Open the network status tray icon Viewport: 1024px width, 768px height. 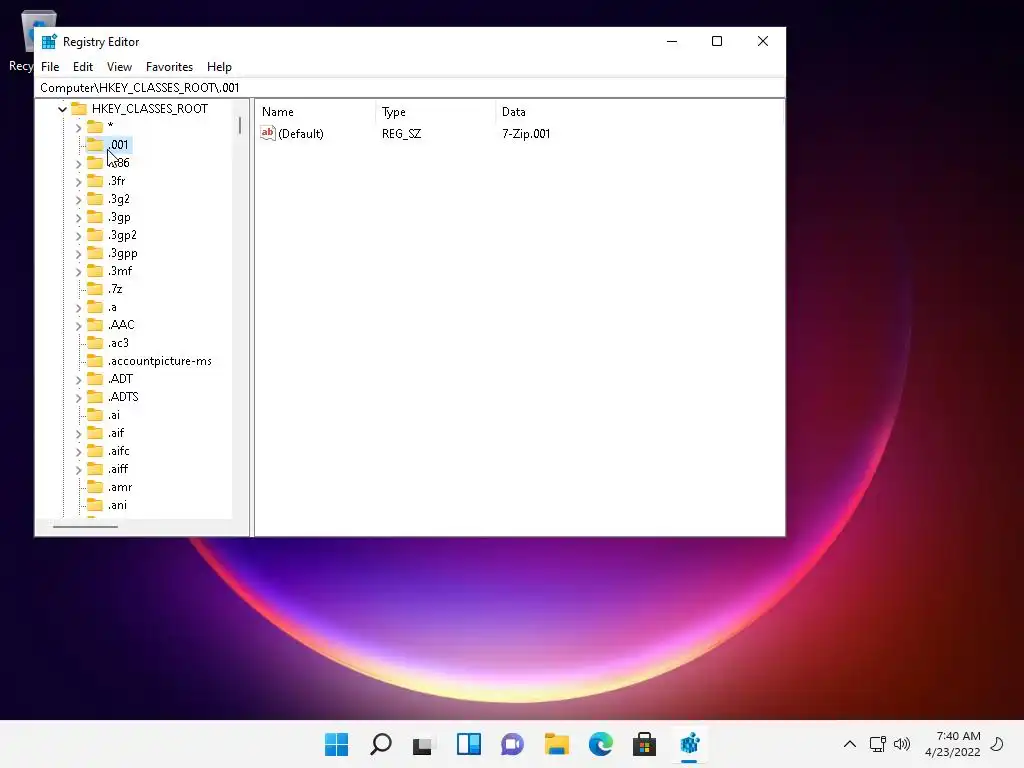(x=877, y=744)
